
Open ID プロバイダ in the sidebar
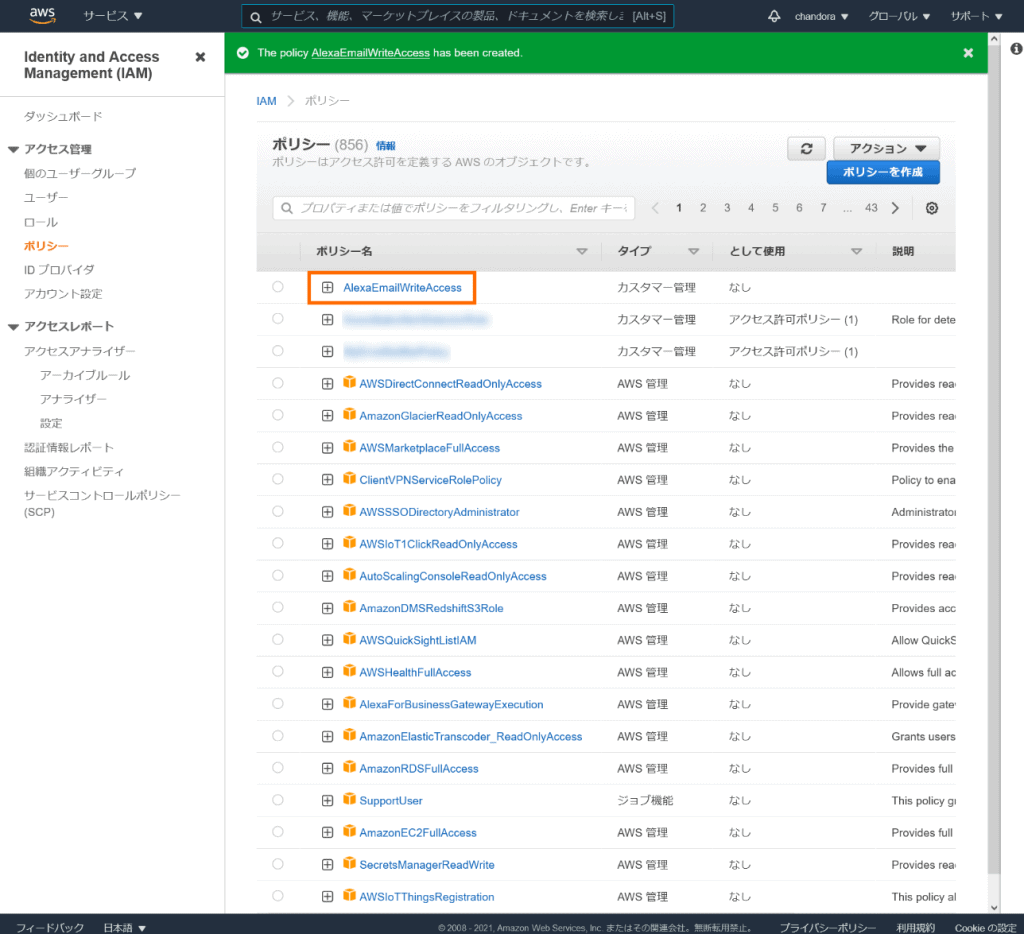click(59, 270)
